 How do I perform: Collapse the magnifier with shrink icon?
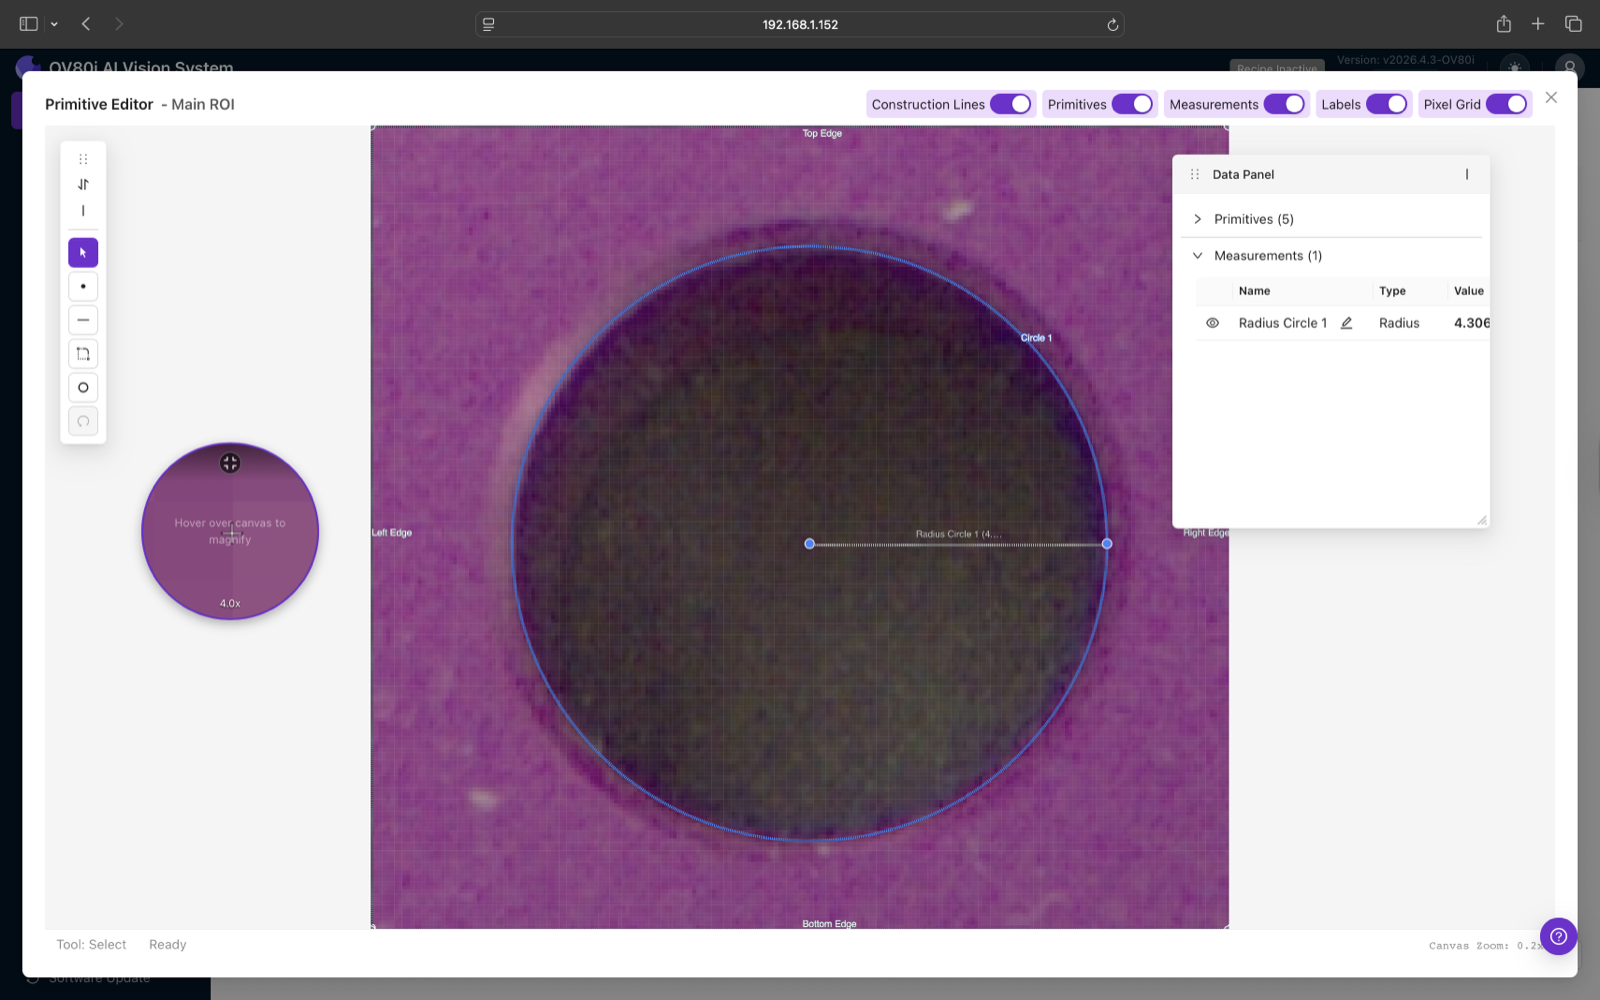[x=230, y=463]
